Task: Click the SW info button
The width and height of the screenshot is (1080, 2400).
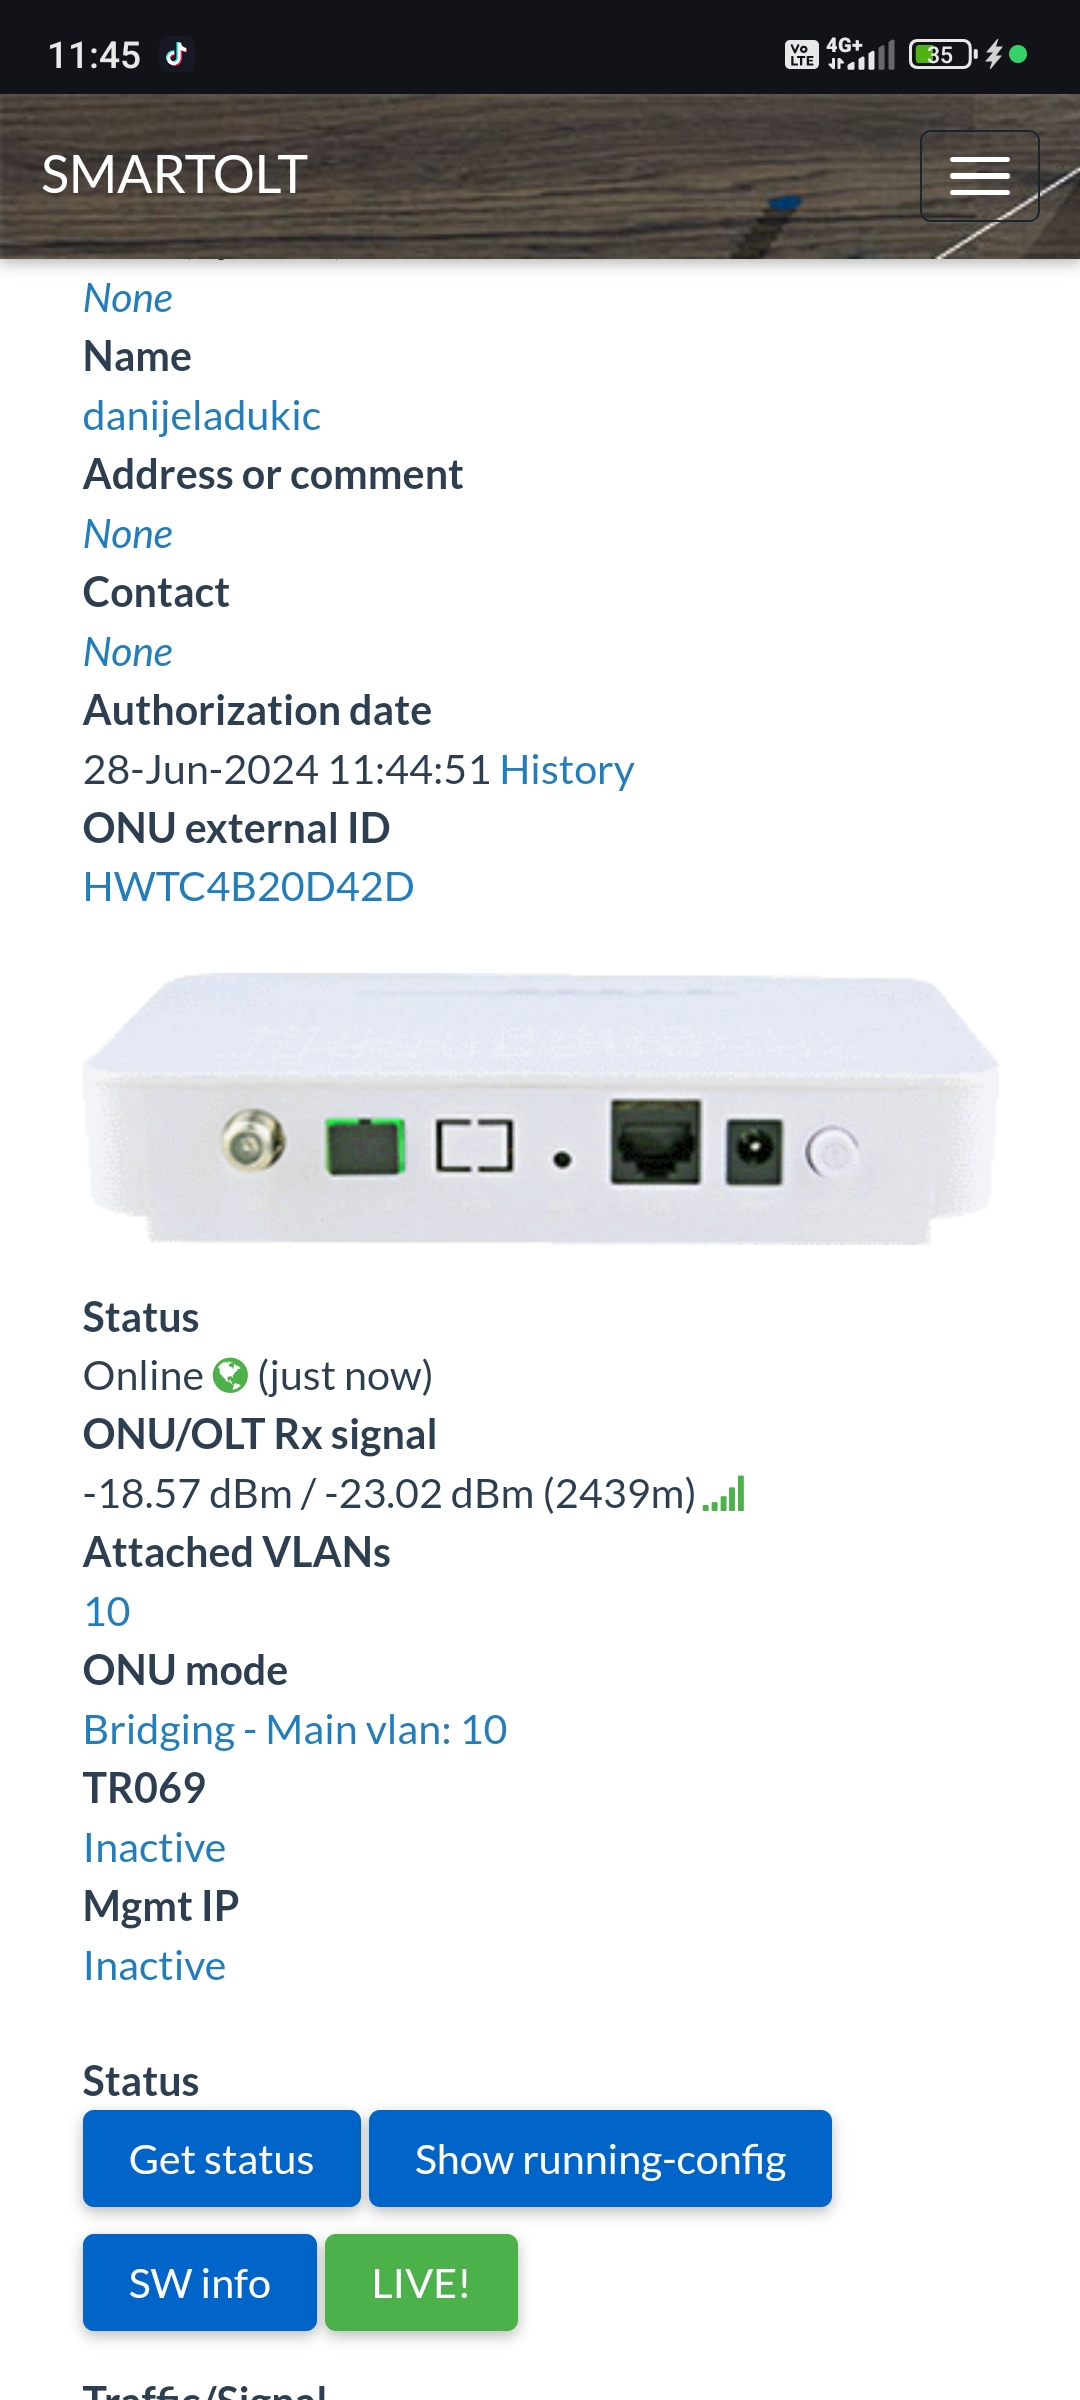Action: point(200,2283)
